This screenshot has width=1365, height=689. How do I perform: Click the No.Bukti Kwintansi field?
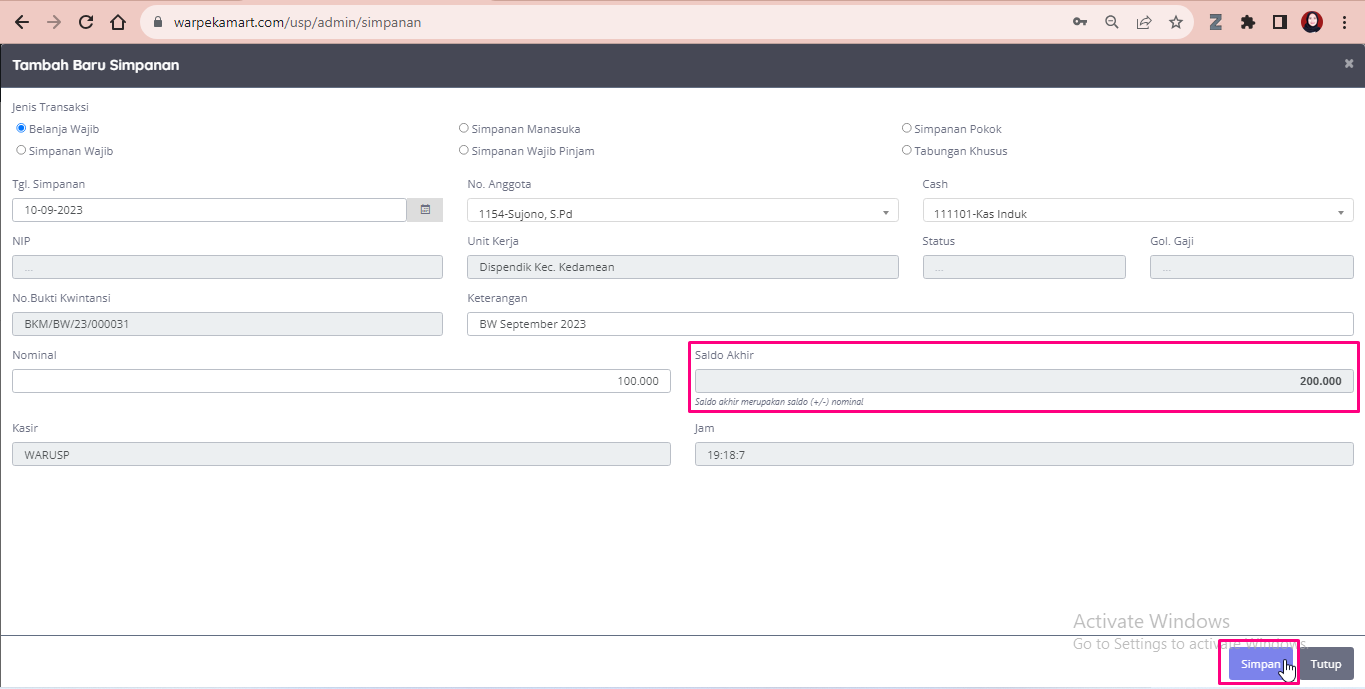pos(227,324)
